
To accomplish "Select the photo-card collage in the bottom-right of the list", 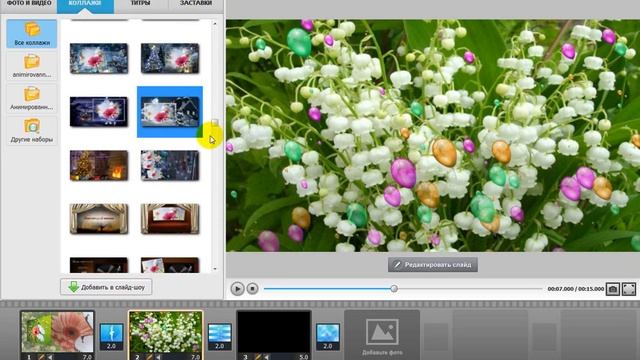I will coord(170,265).
